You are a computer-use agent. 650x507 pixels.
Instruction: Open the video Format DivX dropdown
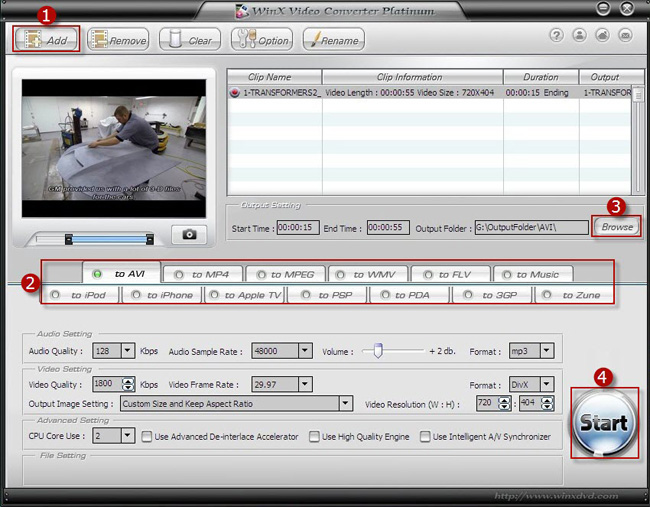546,384
